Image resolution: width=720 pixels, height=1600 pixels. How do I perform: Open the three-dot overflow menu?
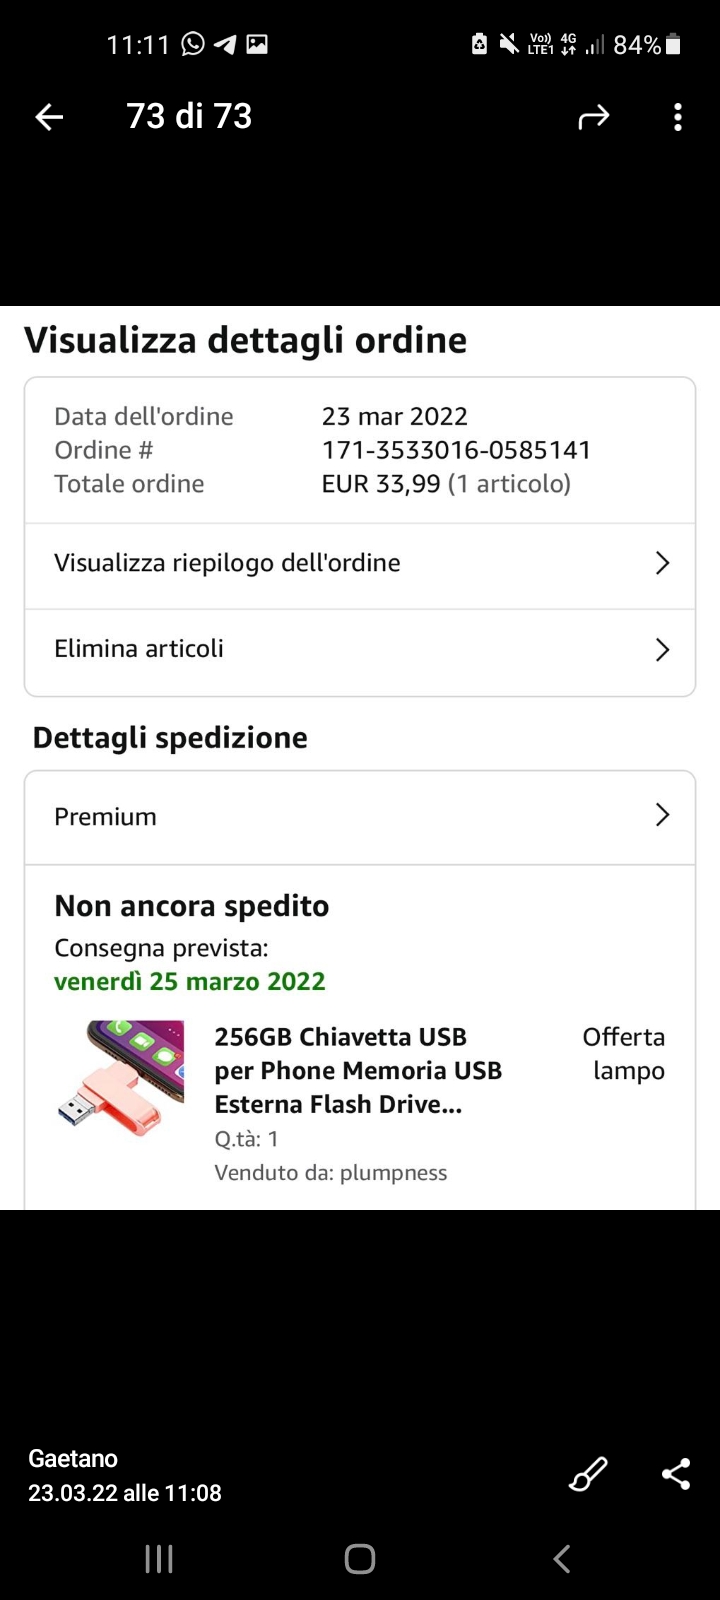(x=678, y=118)
